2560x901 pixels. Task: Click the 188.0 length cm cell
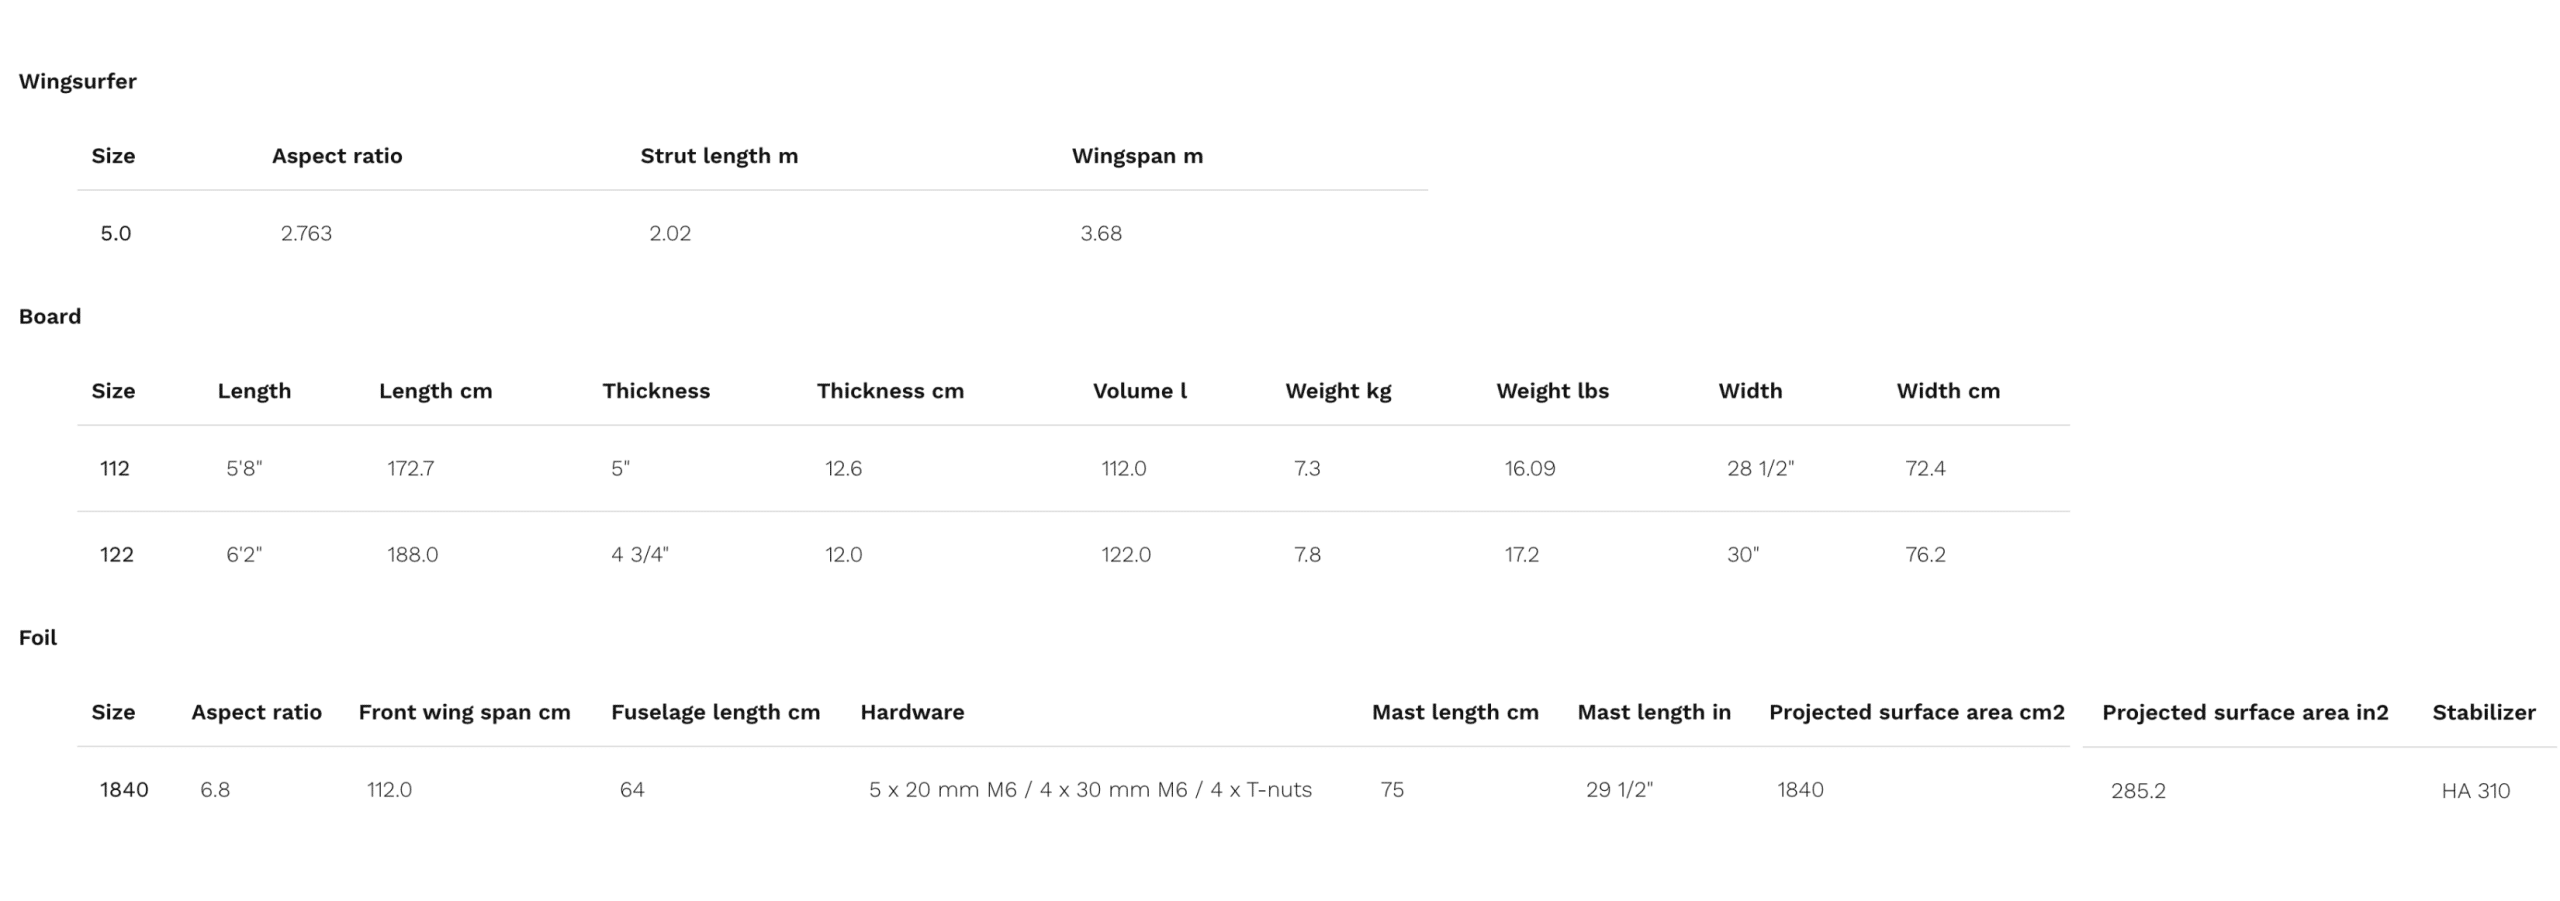tap(413, 554)
